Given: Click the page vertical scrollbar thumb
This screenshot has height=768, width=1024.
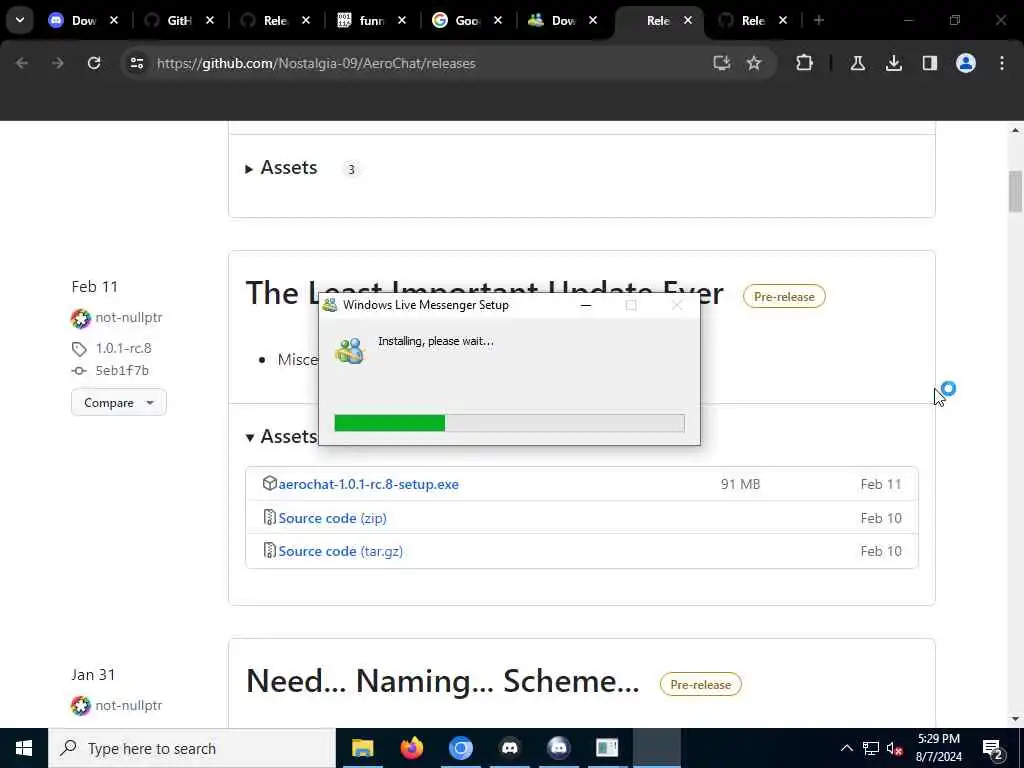Looking at the screenshot, I should point(1015,191).
